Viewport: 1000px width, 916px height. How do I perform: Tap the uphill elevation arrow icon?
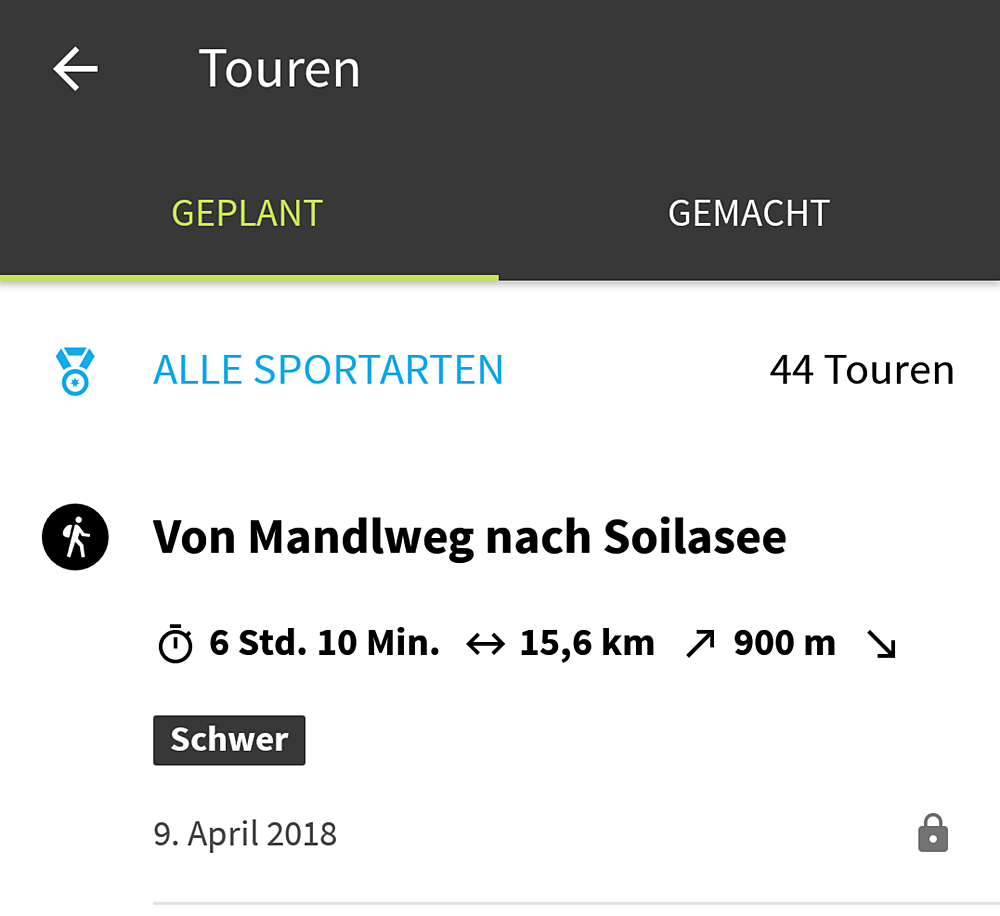(700, 643)
